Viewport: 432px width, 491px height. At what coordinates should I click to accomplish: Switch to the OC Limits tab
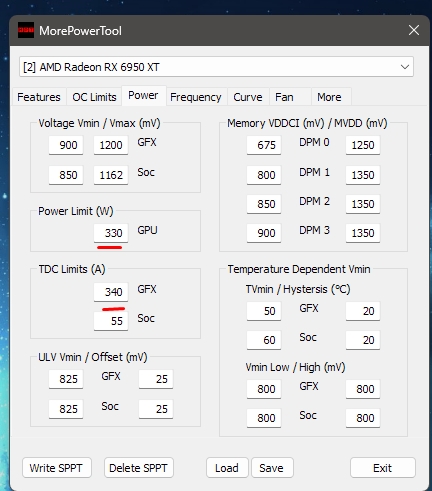click(94, 97)
